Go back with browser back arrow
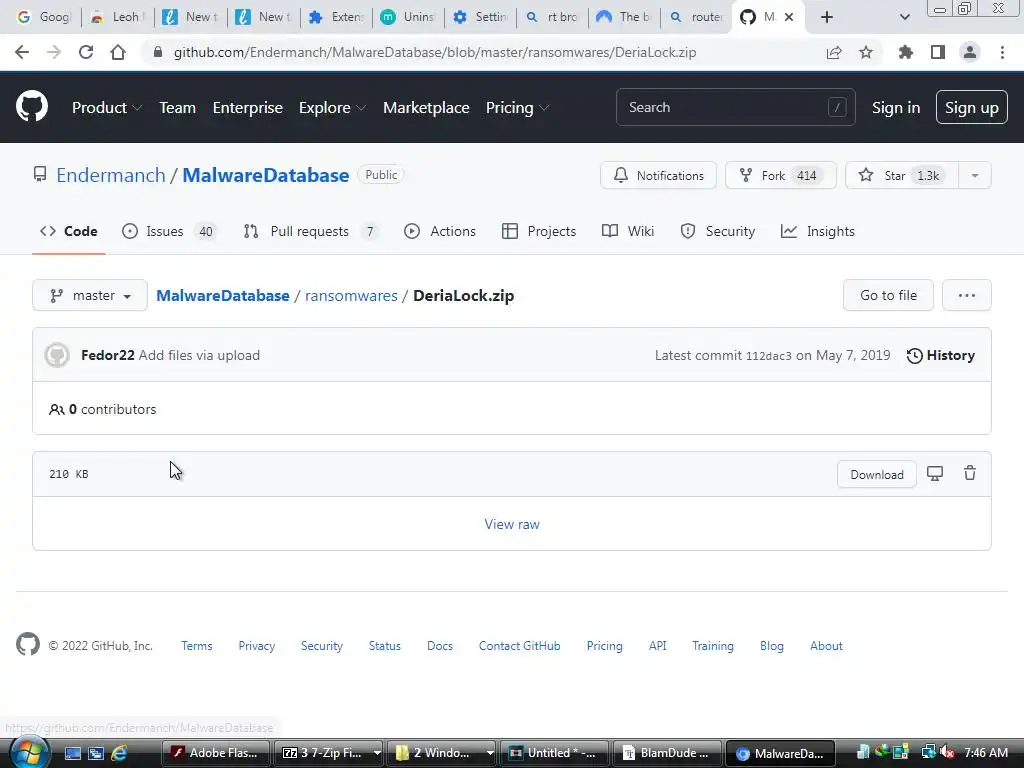The image size is (1024, 768). pos(22,52)
